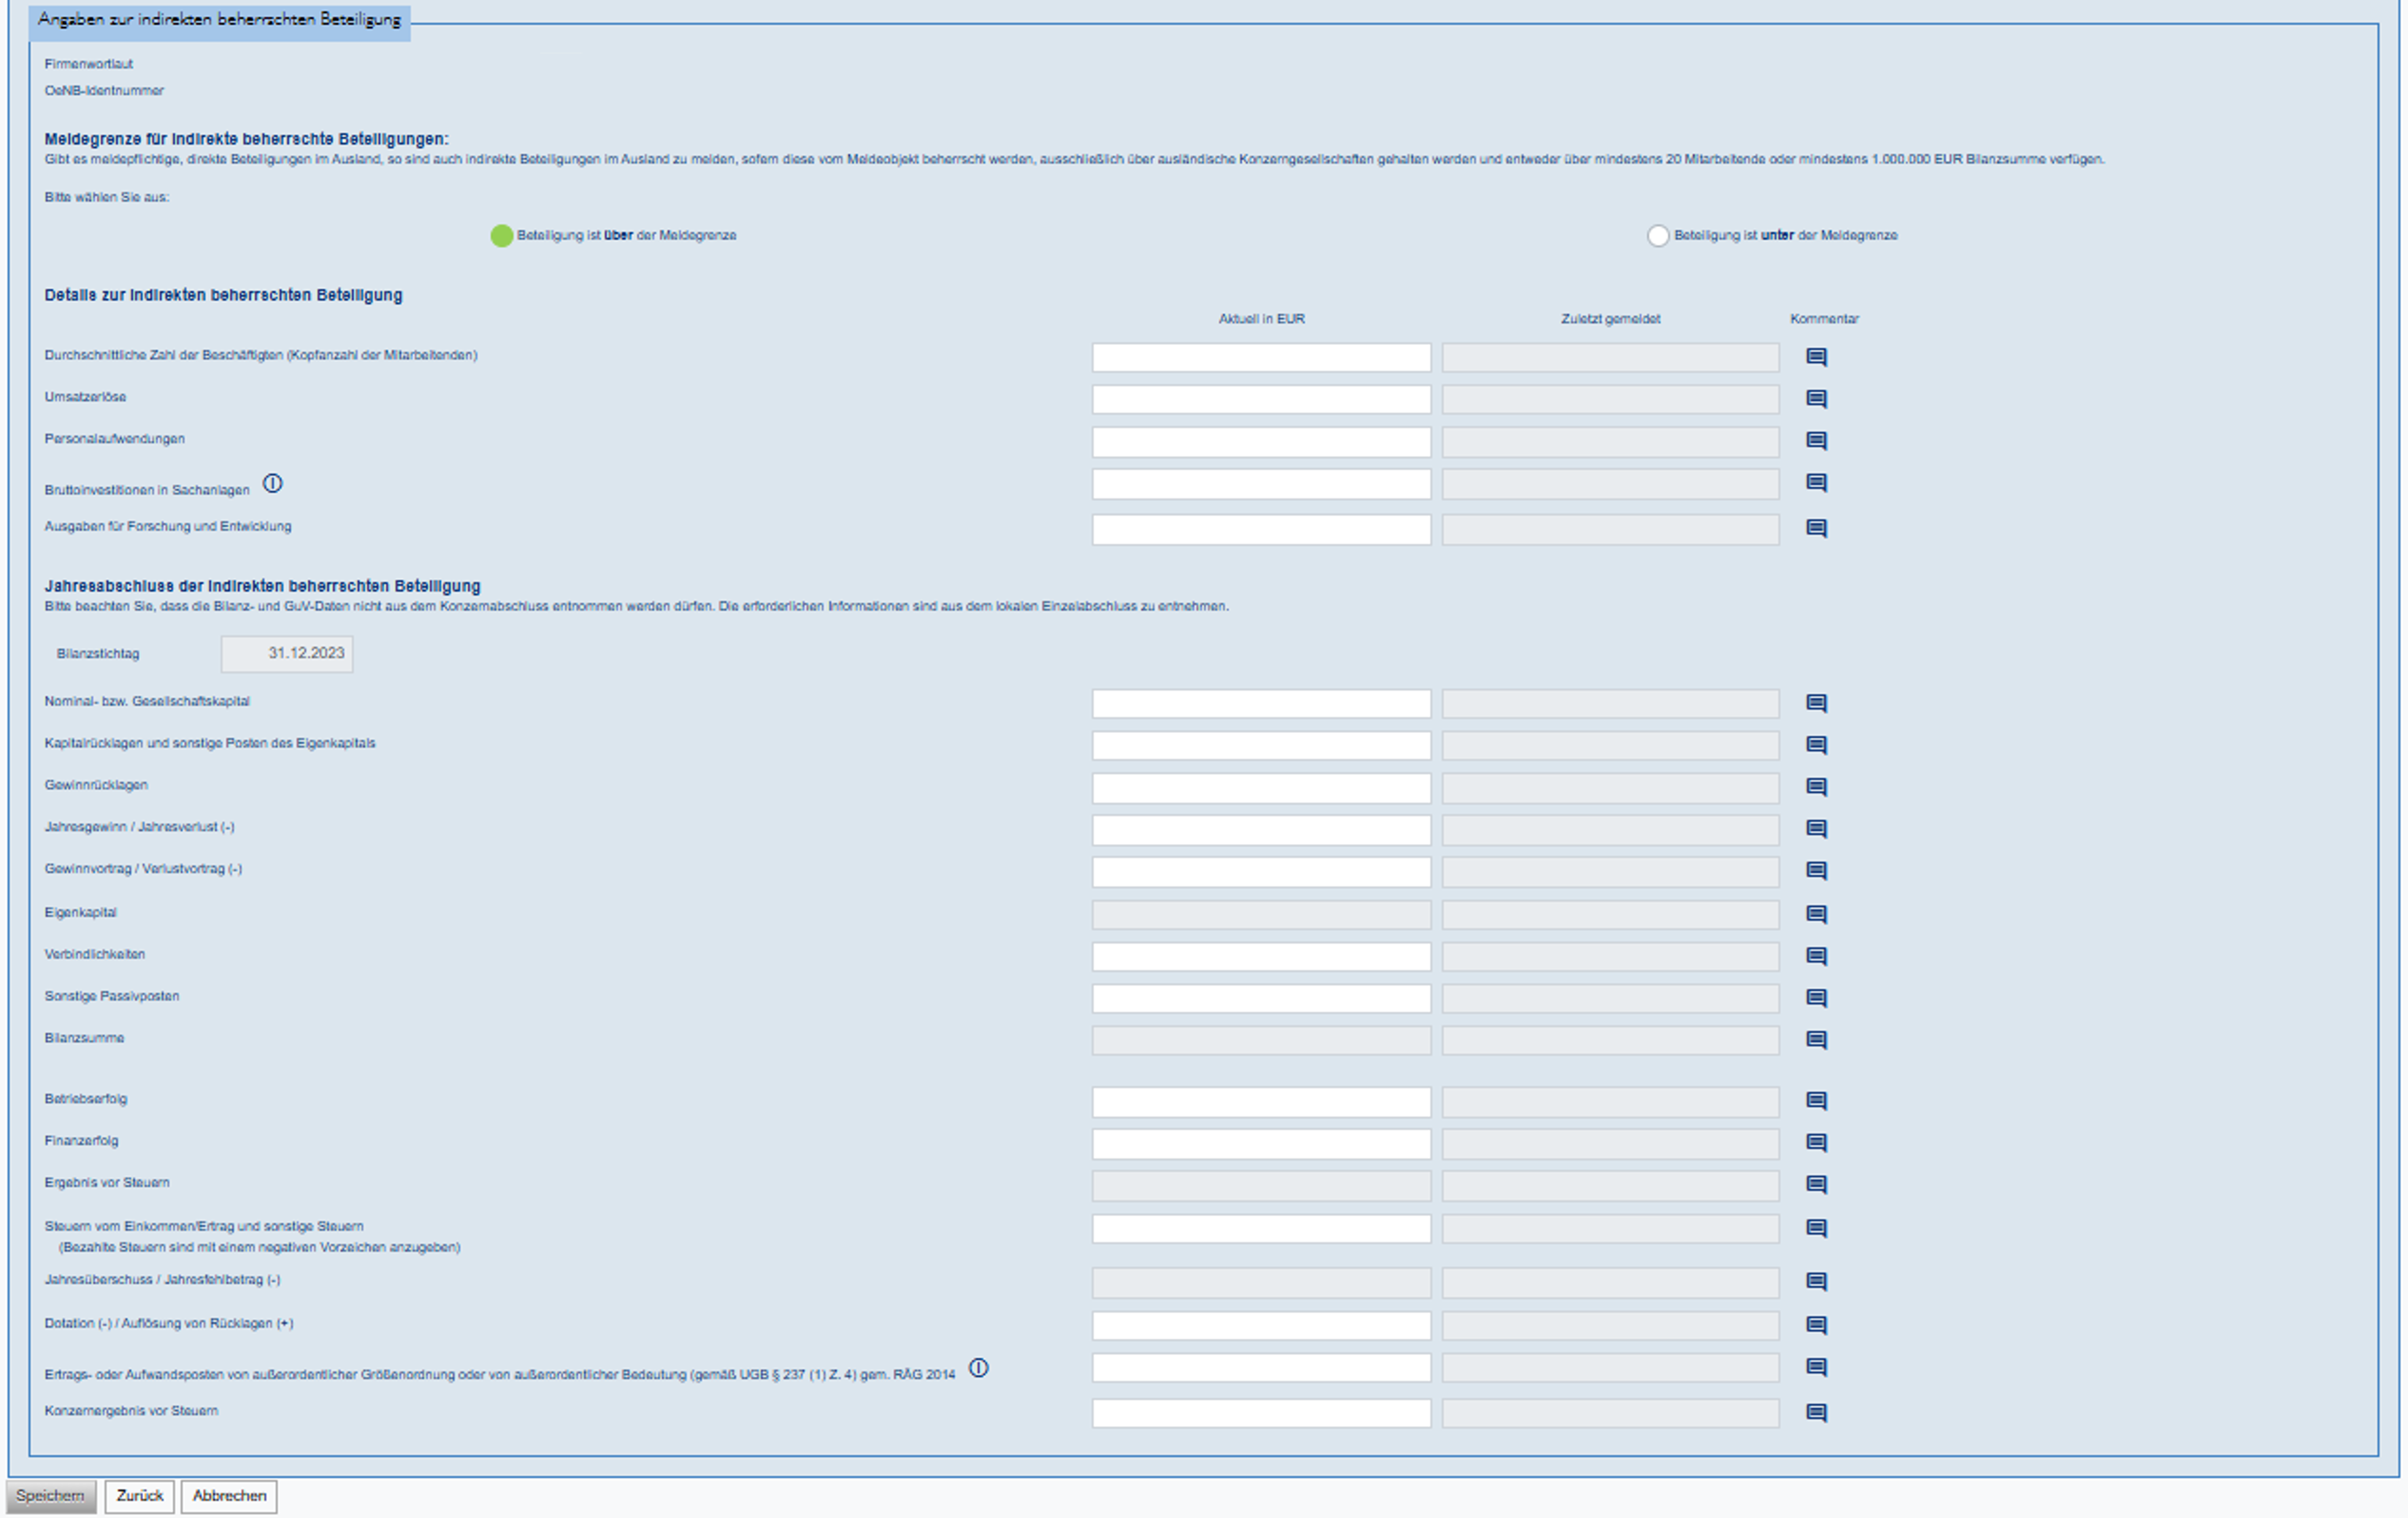Viewport: 2408px width, 1518px height.
Task: Click the Speichern button
Action: 50,1496
